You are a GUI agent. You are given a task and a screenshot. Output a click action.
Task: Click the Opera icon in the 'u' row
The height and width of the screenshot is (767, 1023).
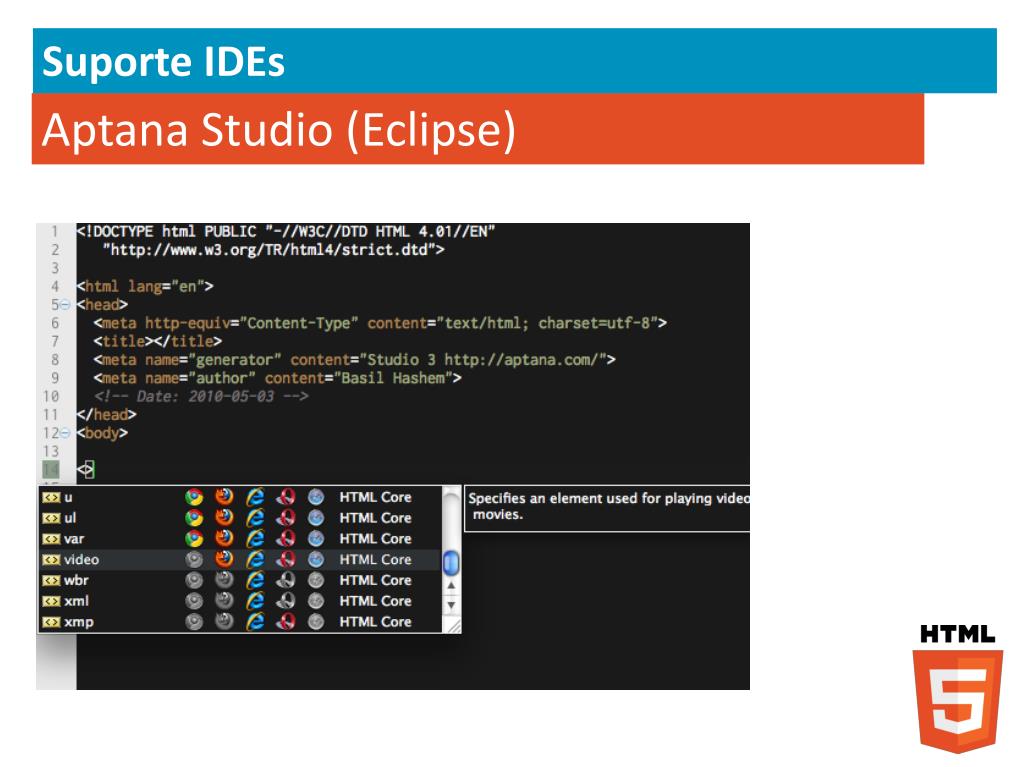click(285, 498)
